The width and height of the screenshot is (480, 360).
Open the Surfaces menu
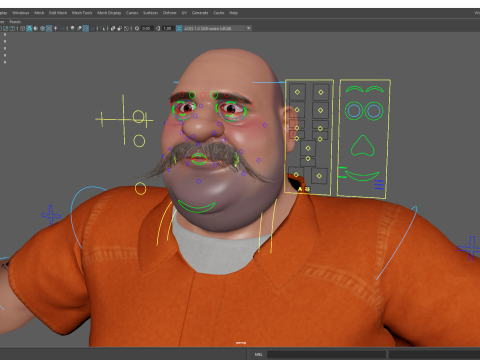(x=151, y=13)
